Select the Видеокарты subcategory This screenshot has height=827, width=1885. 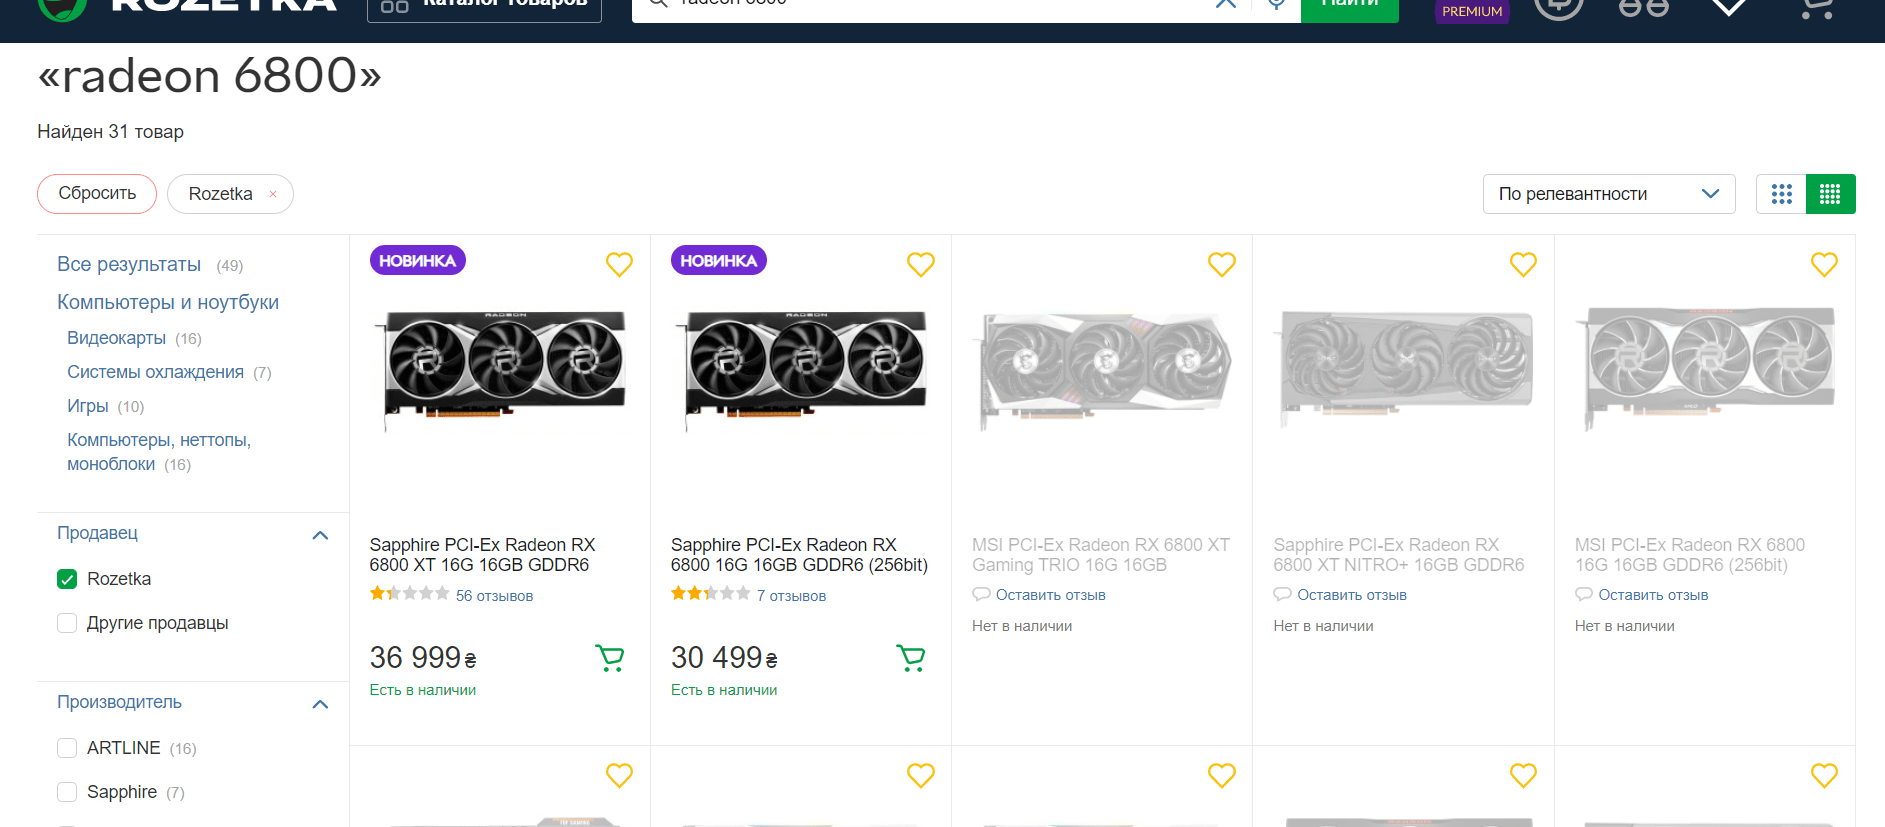tap(116, 338)
